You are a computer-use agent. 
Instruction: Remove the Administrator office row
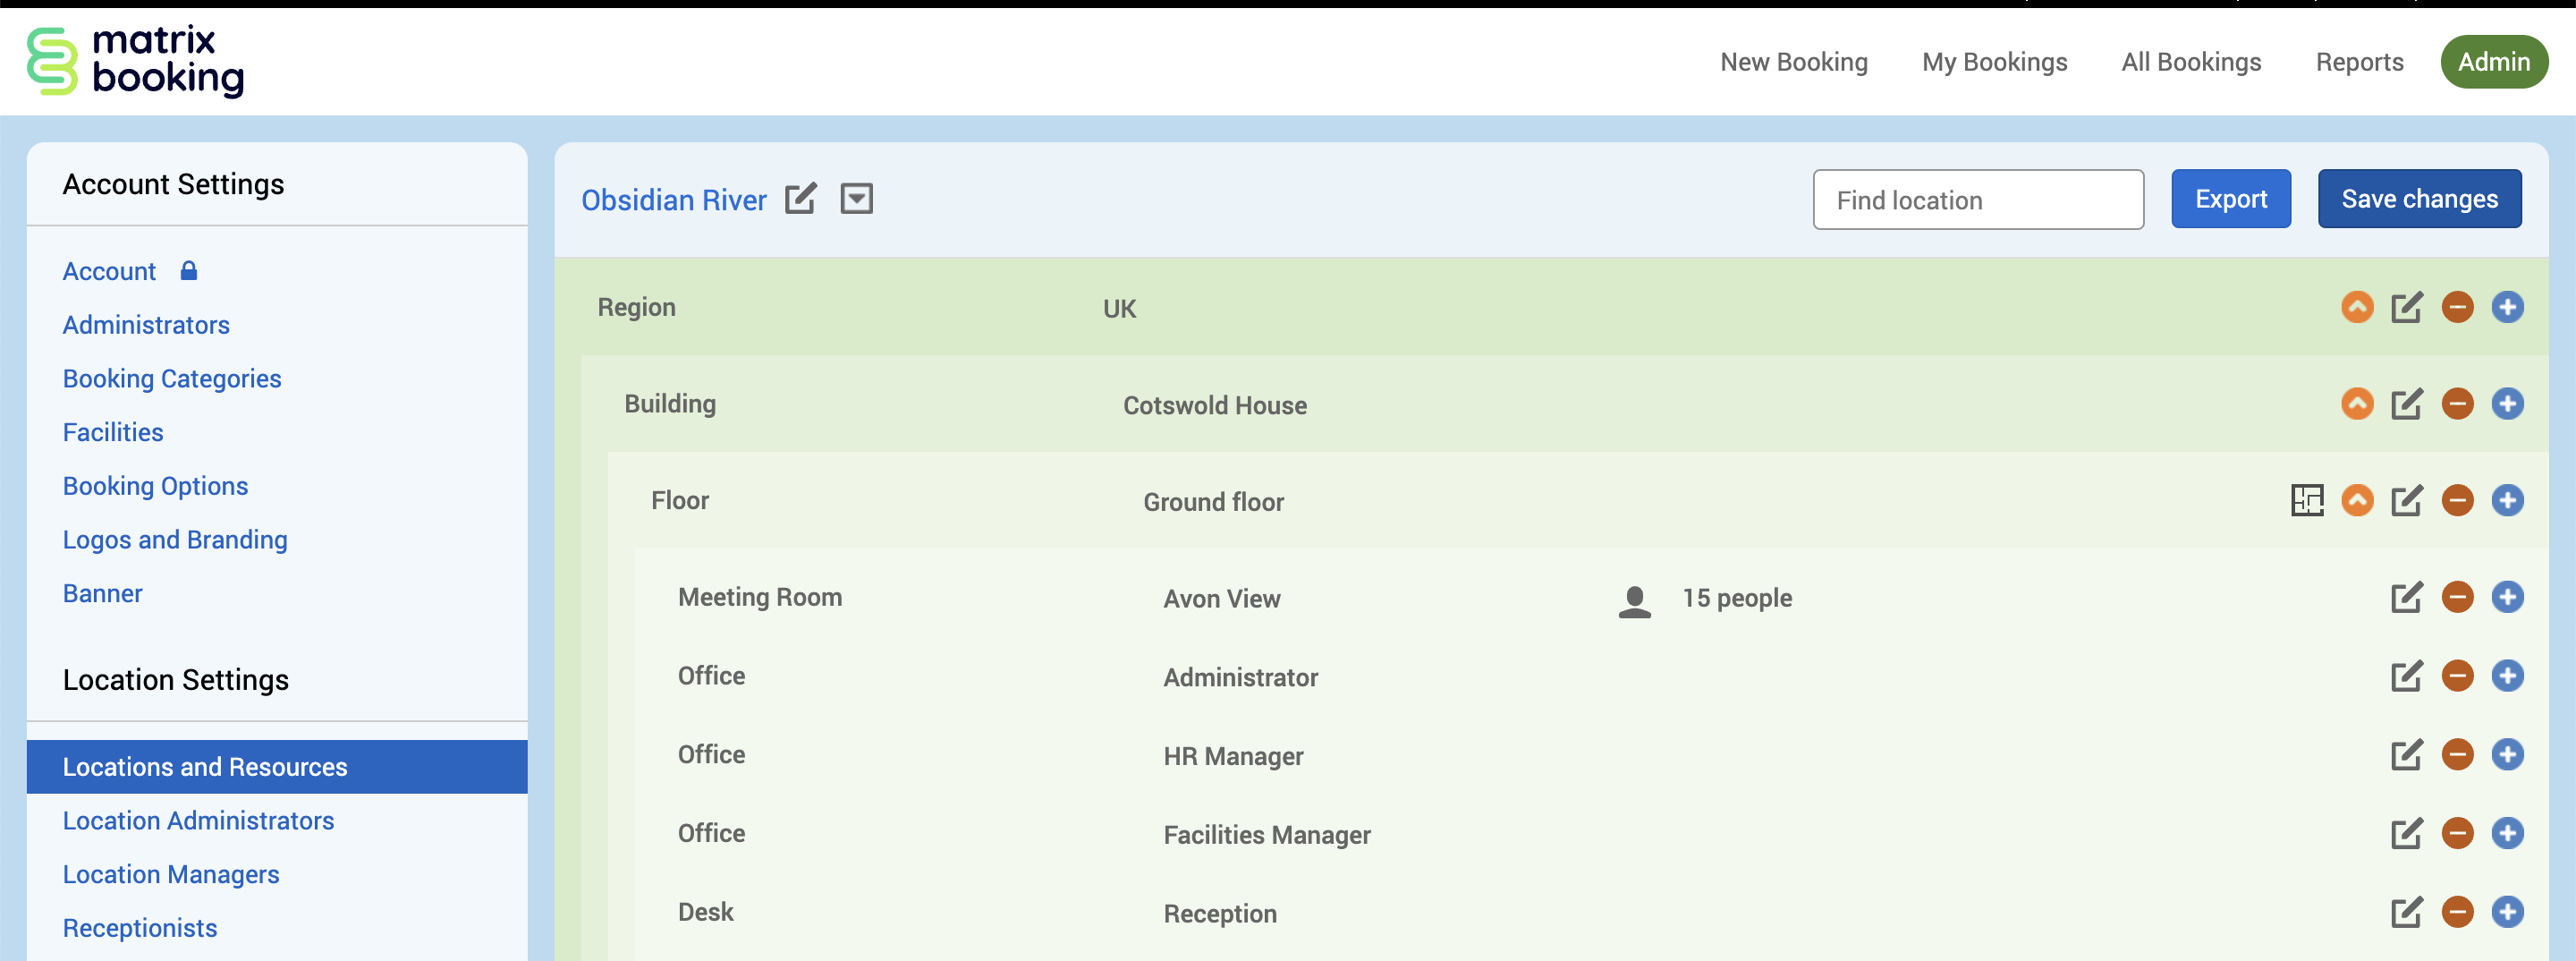coord(2457,676)
